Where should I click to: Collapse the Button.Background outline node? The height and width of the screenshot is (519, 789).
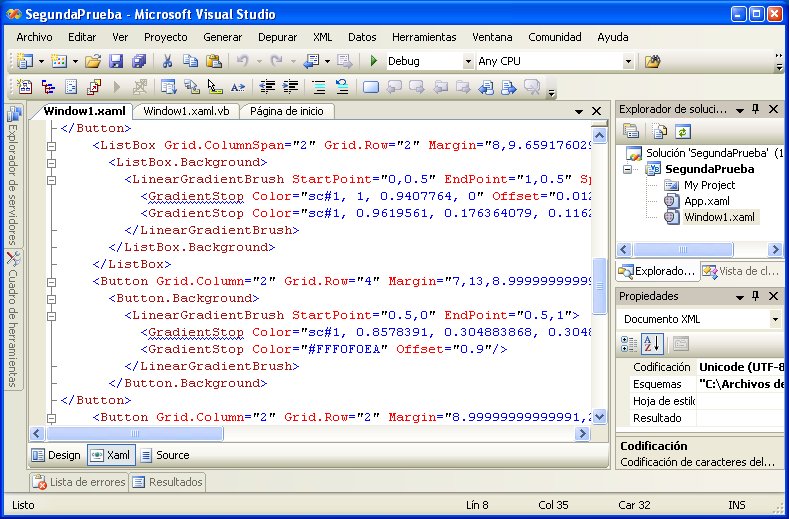coord(51,299)
